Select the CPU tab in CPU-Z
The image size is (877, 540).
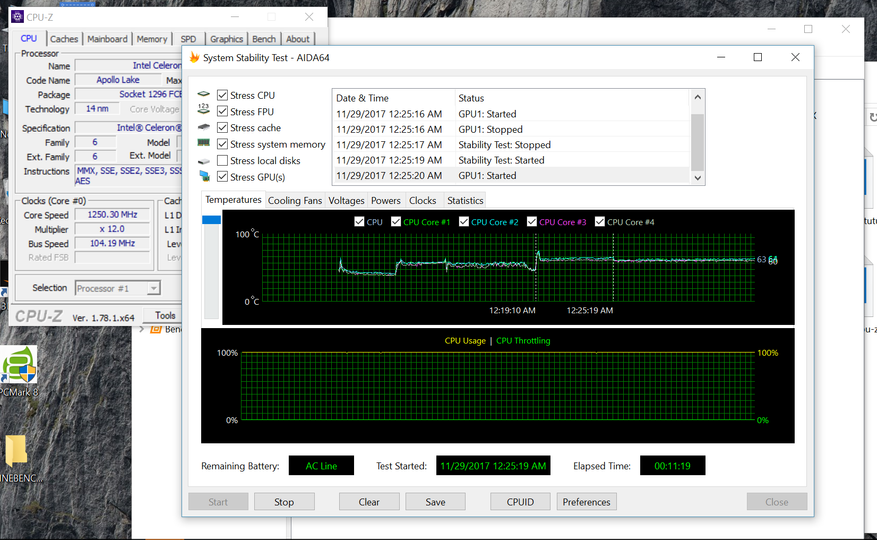29,39
